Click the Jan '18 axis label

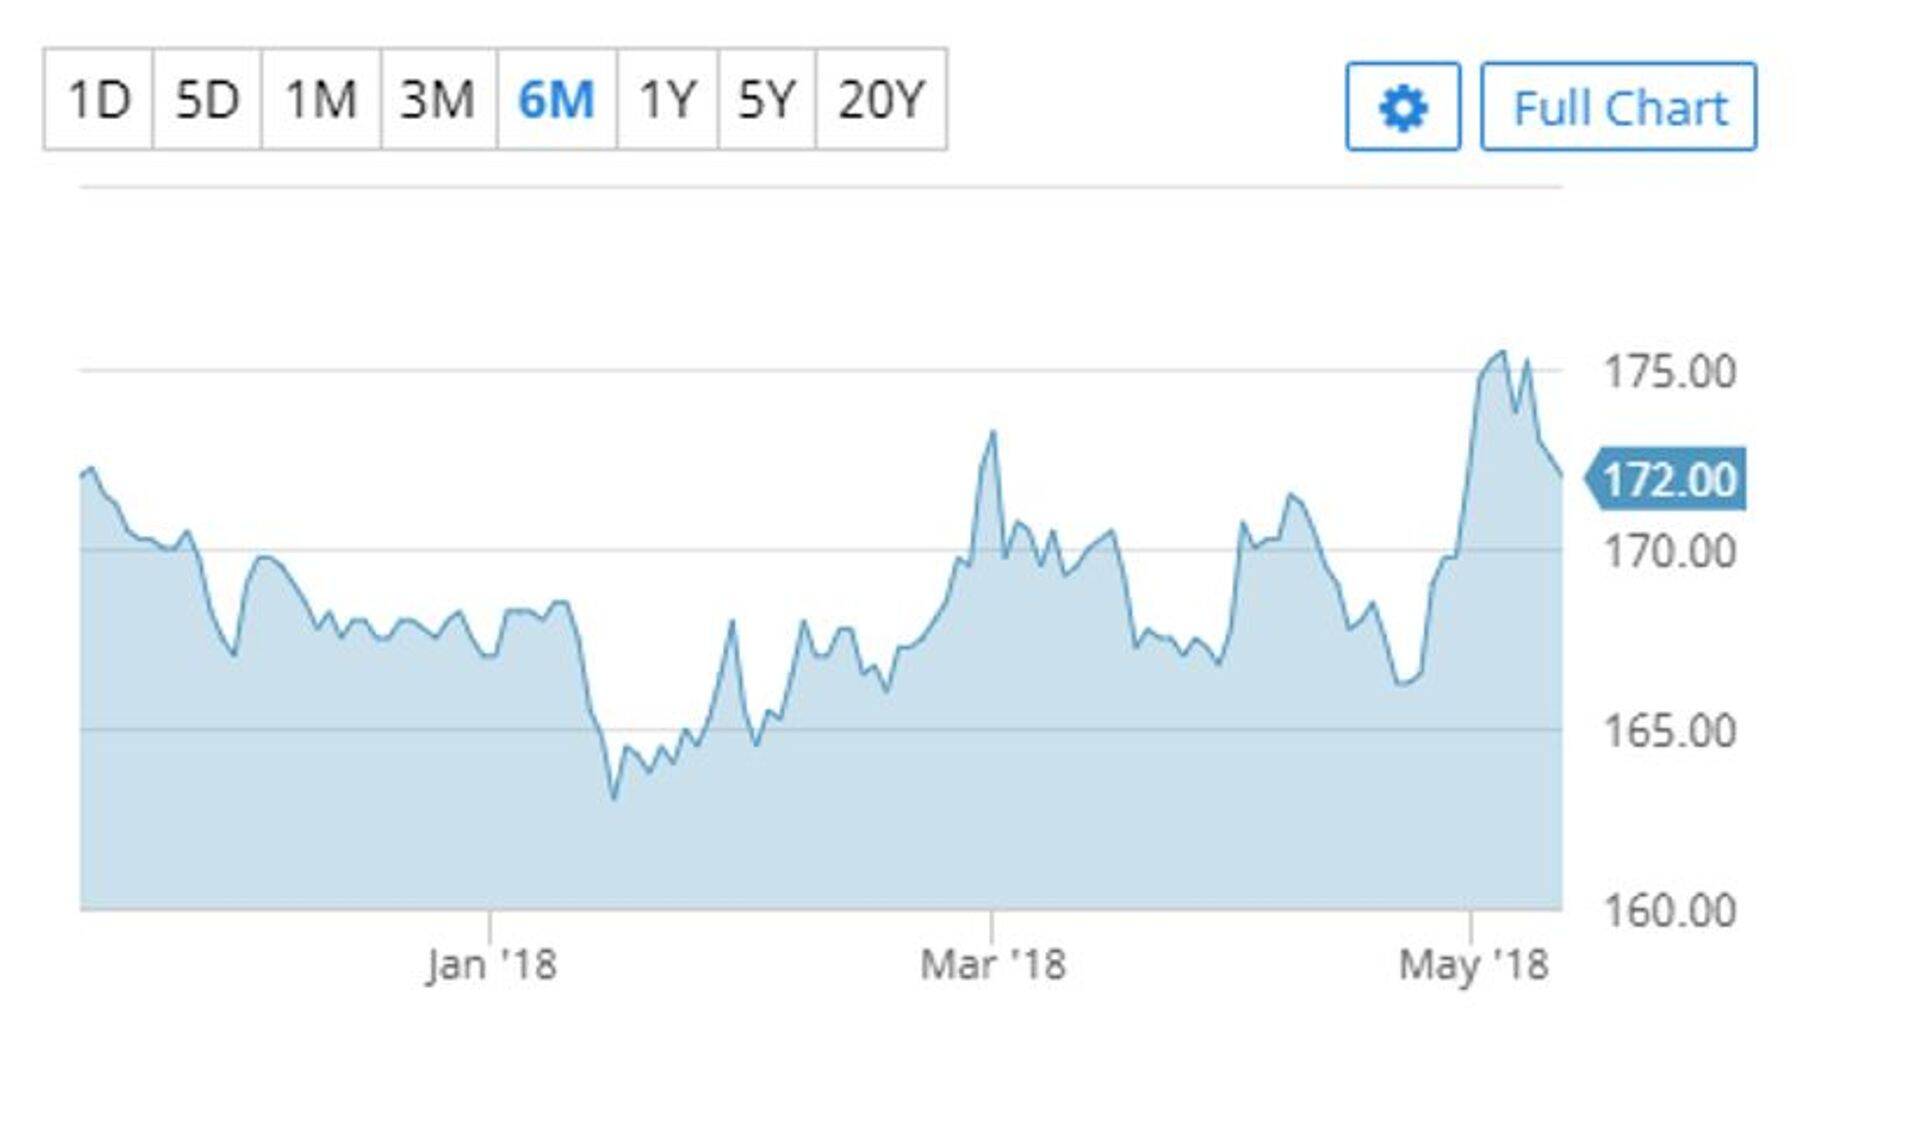(x=490, y=965)
